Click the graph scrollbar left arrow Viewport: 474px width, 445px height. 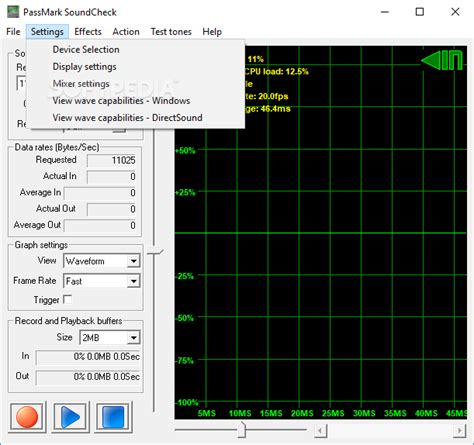(x=320, y=430)
